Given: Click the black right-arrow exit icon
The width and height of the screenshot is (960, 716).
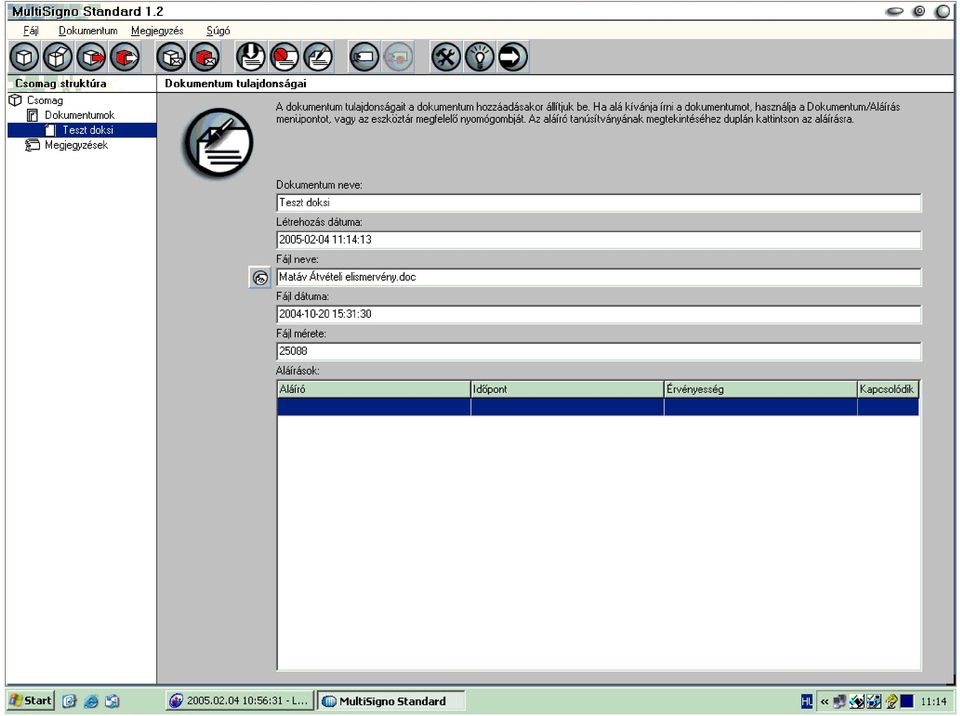Looking at the screenshot, I should (513, 57).
